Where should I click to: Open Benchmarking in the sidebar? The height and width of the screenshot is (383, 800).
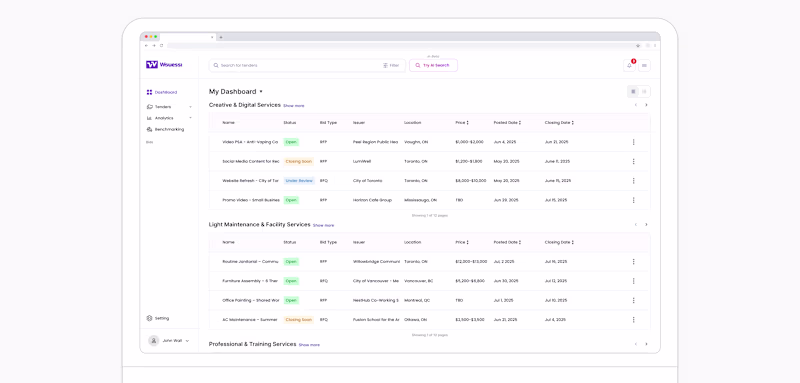(165, 130)
